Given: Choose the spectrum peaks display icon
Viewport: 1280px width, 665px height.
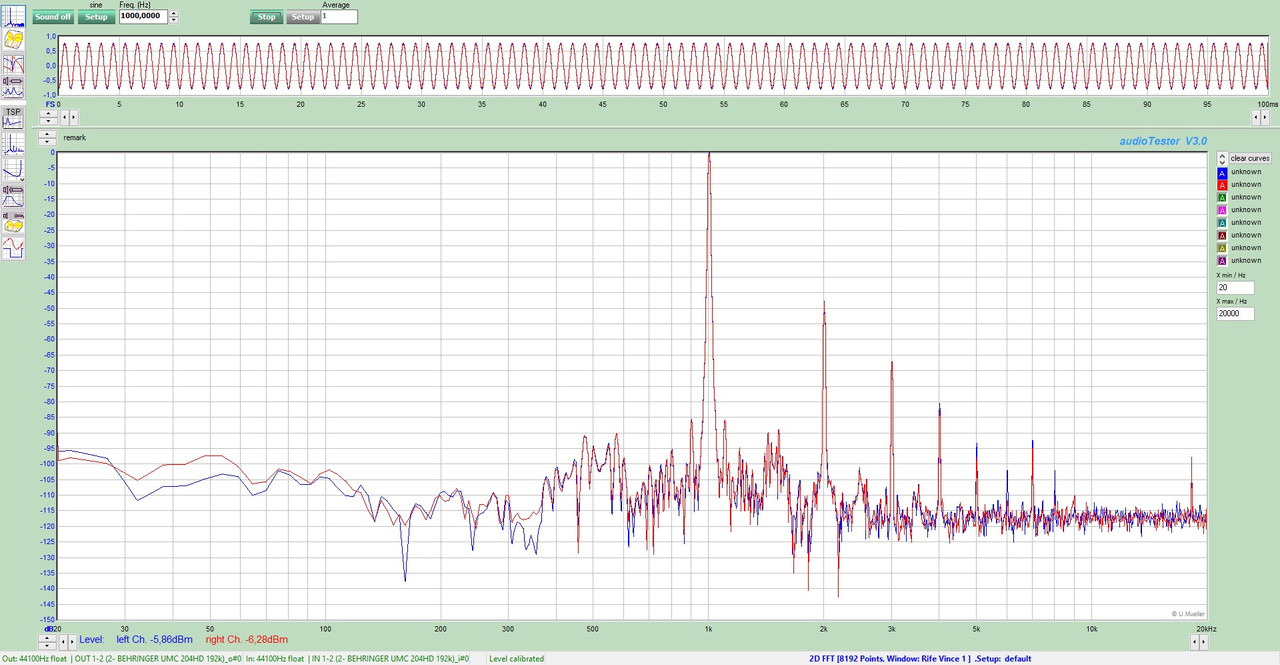Looking at the screenshot, I should (14, 143).
